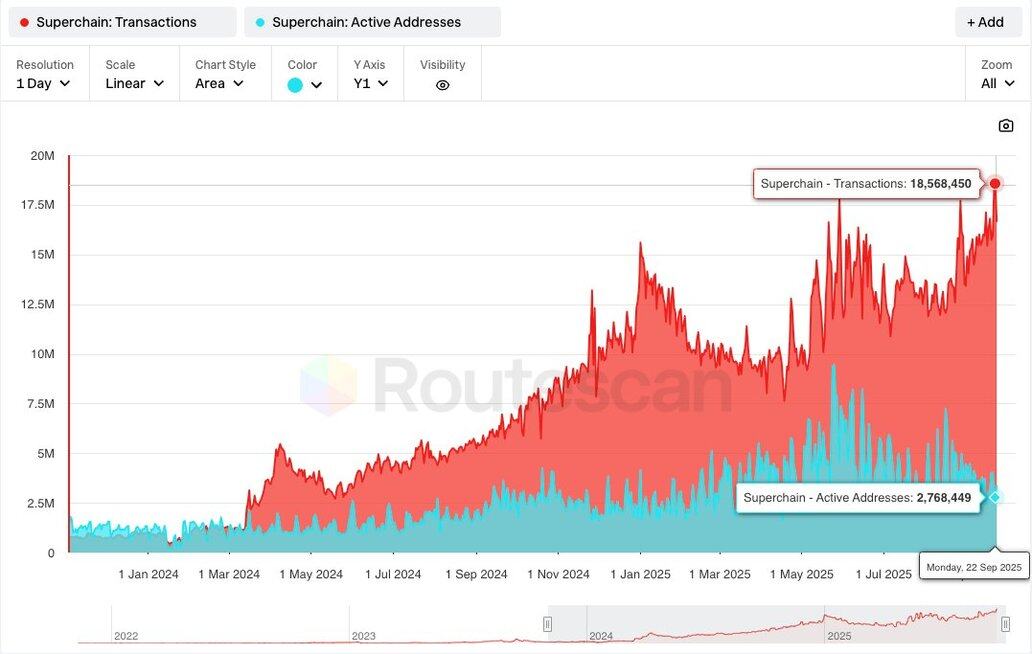This screenshot has width=1032, height=654.
Task: Click the 1 May 2024 axis label
Action: tap(311, 574)
